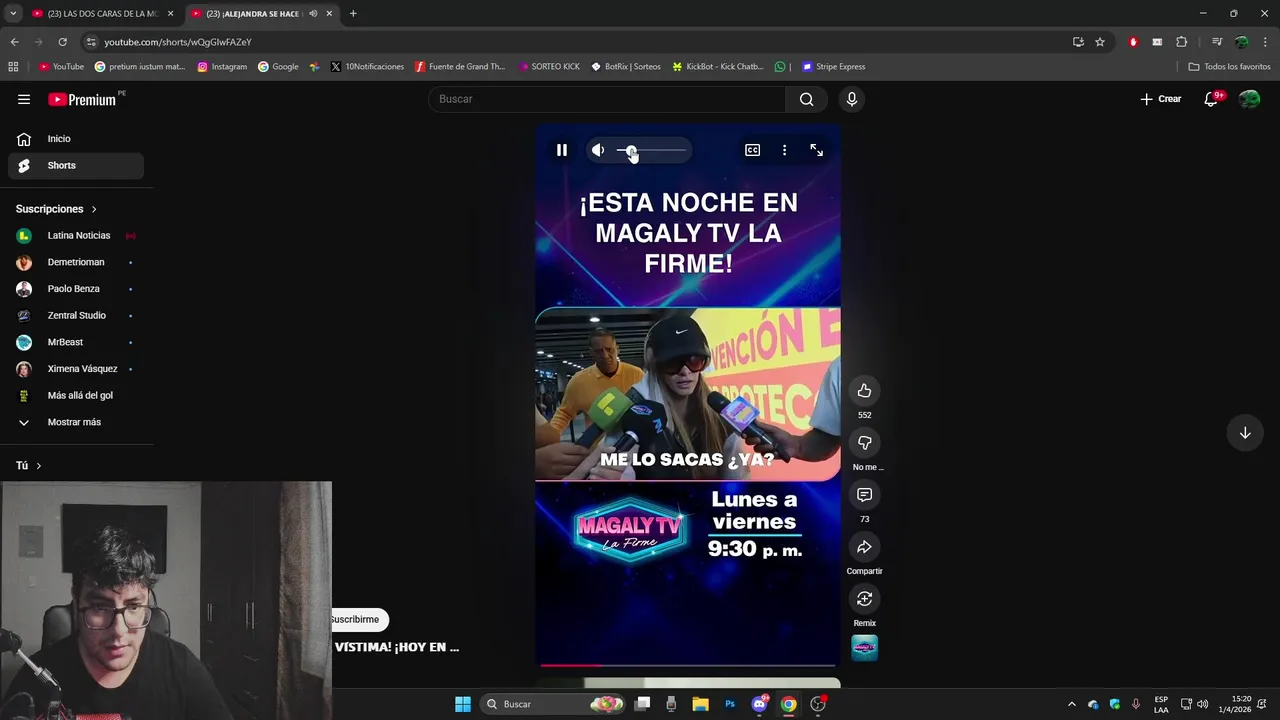Bookmark this page with star icon

point(1100,42)
